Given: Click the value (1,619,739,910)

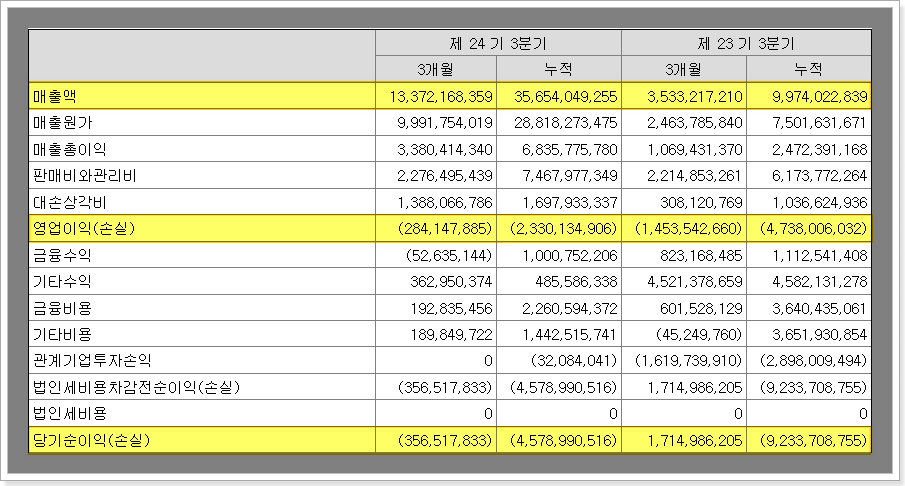Looking at the screenshot, I should tap(689, 361).
